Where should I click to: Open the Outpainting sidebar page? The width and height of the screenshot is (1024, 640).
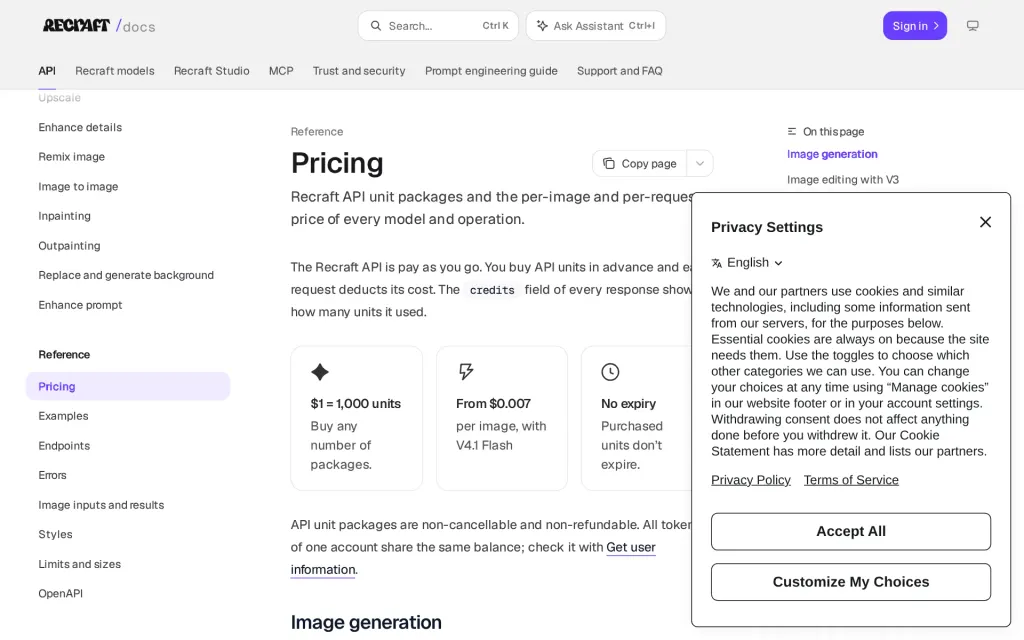(69, 246)
